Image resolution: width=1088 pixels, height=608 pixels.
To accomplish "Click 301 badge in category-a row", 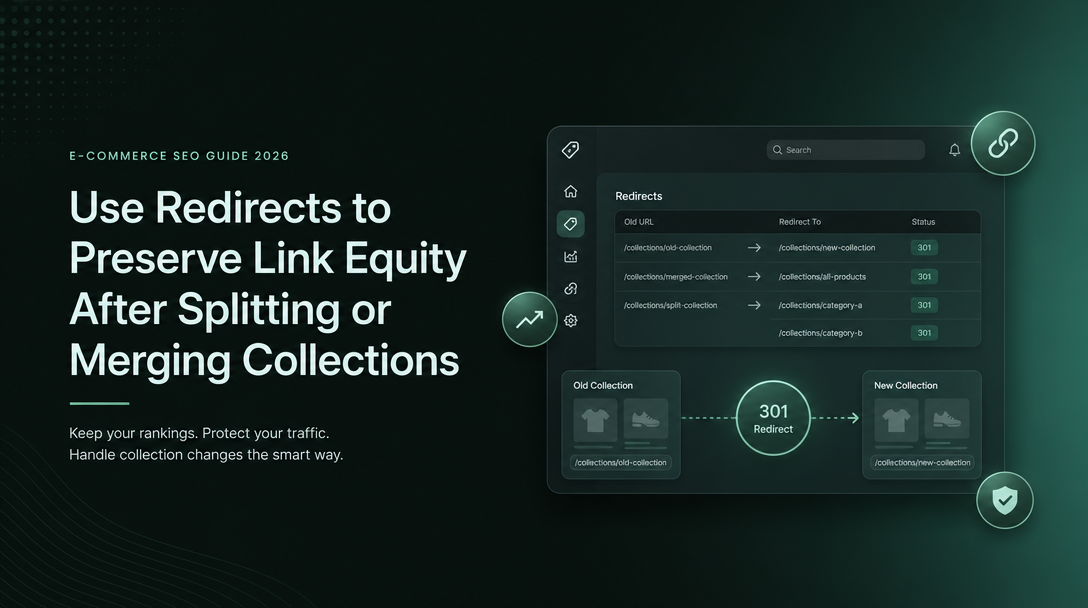I will [x=924, y=305].
